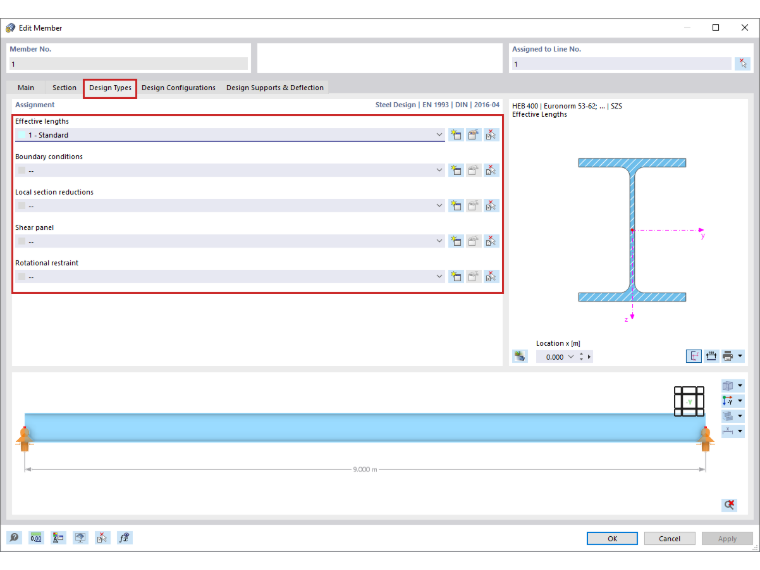Toggle section axes display button
The image size is (760, 570).
[x=694, y=356]
